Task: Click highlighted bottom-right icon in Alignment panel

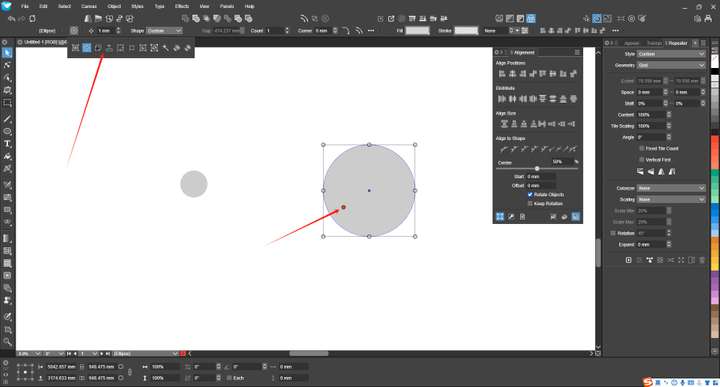Action: coord(575,217)
